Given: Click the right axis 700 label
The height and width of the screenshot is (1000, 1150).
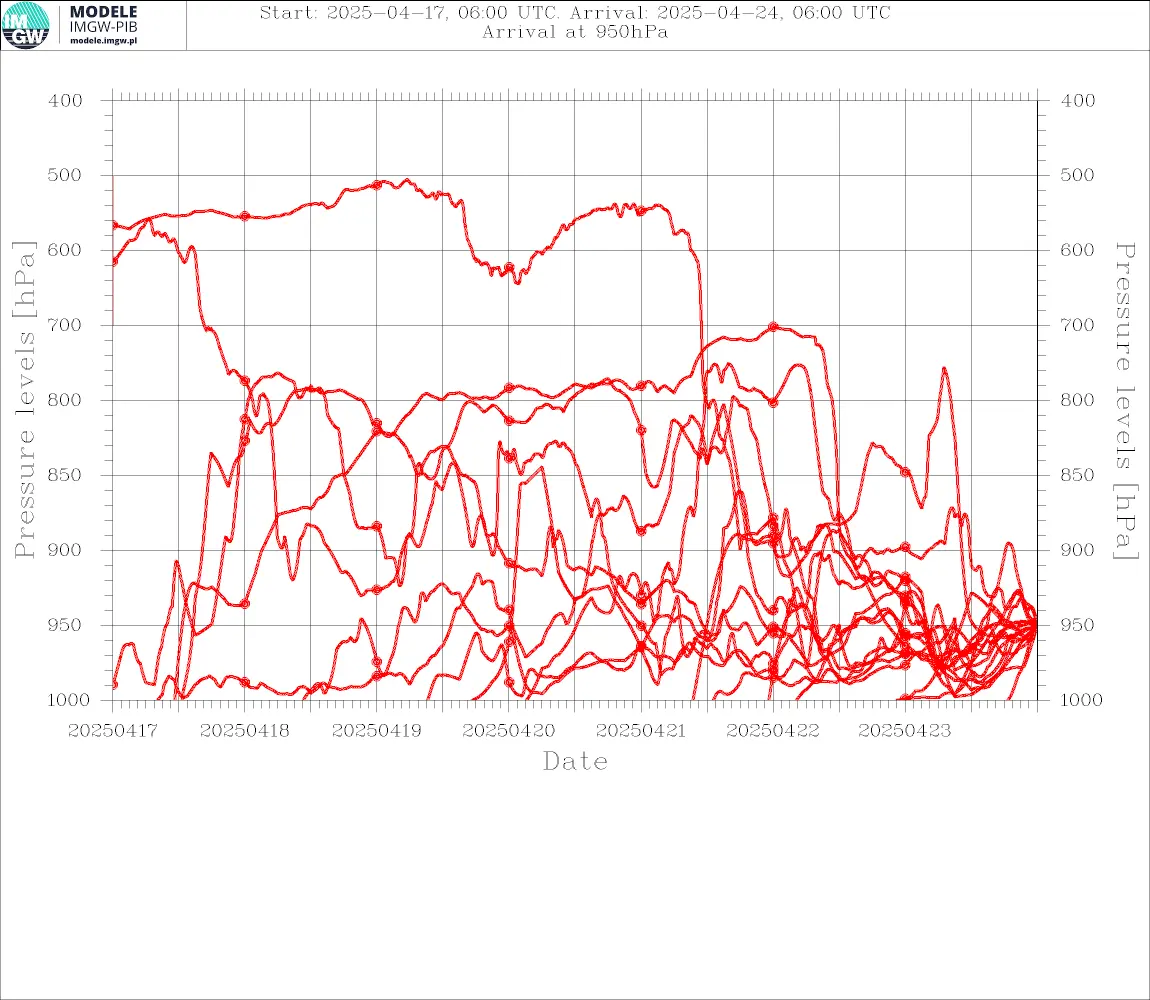Looking at the screenshot, I should click(x=1078, y=325).
